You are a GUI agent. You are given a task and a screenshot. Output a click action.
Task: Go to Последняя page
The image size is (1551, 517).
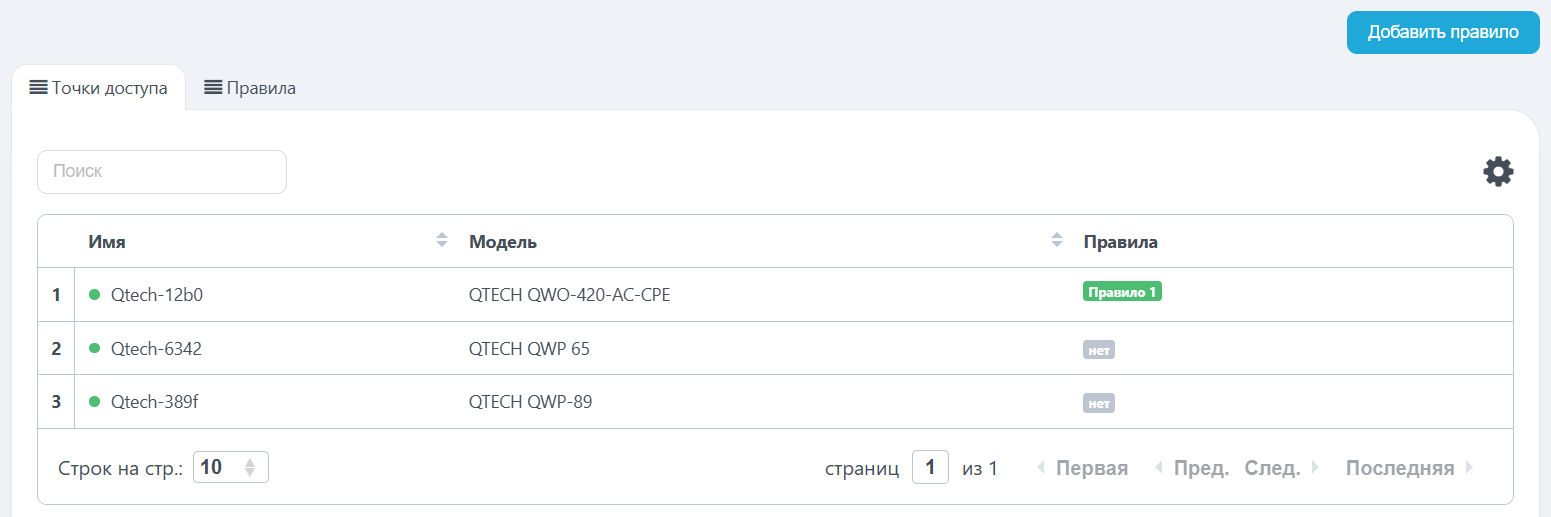coord(1409,468)
